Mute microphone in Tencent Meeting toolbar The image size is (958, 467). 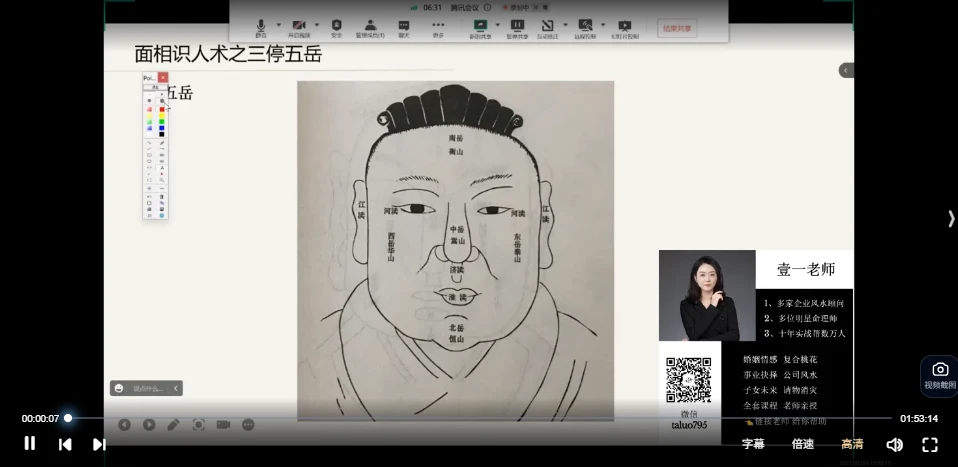(x=261, y=27)
